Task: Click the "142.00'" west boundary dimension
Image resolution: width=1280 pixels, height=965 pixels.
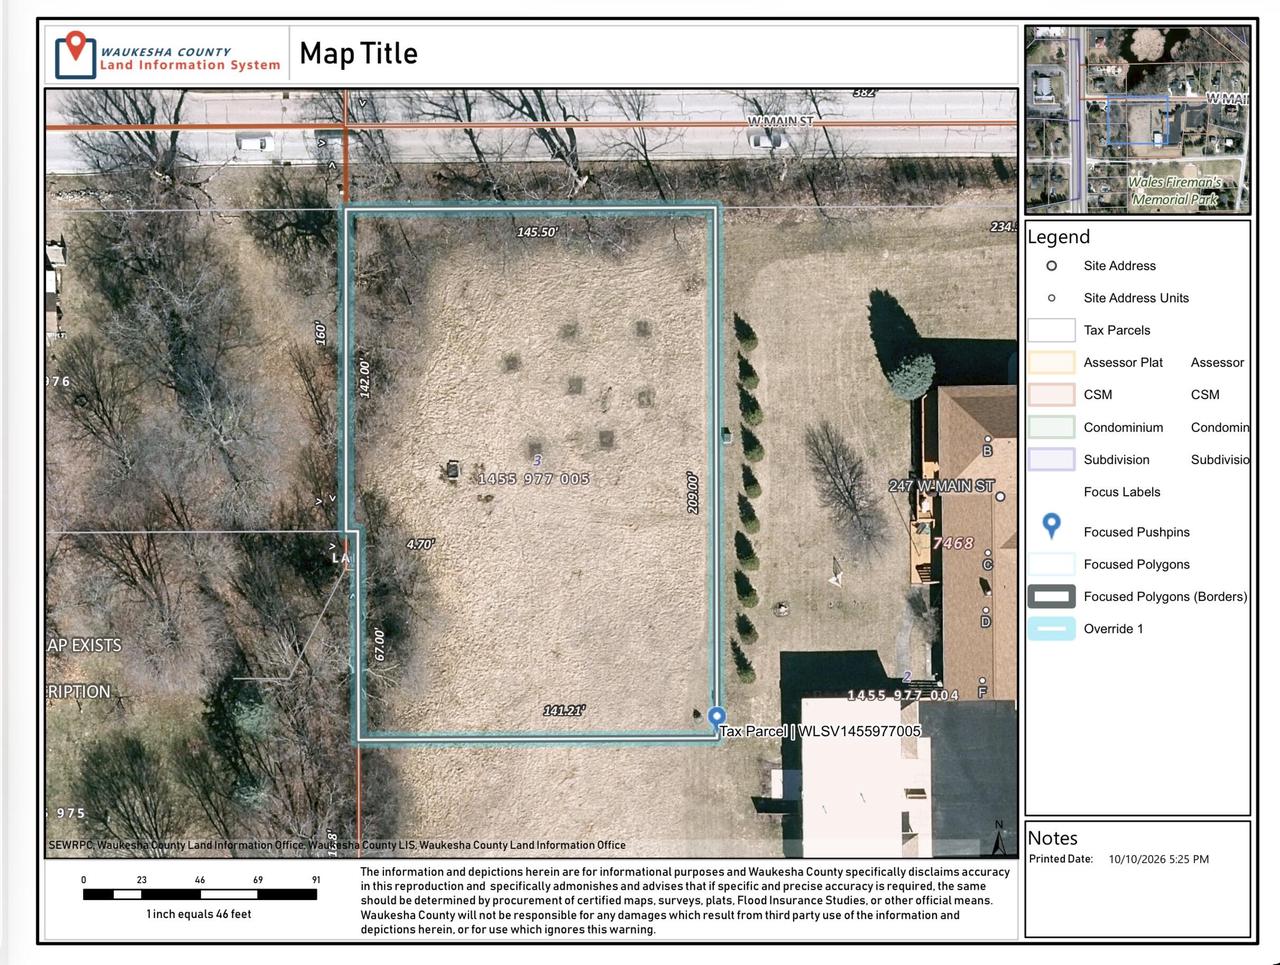Action: click(365, 379)
